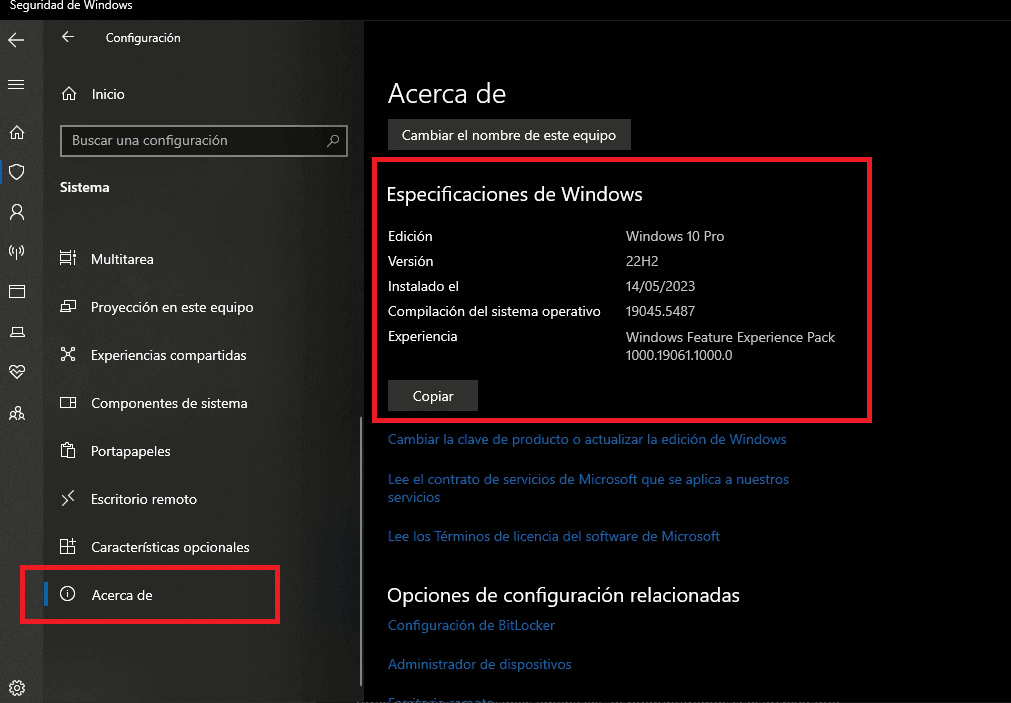Image resolution: width=1011 pixels, height=703 pixels.
Task: Open Cambiar la clave de producto link
Action: click(x=587, y=439)
